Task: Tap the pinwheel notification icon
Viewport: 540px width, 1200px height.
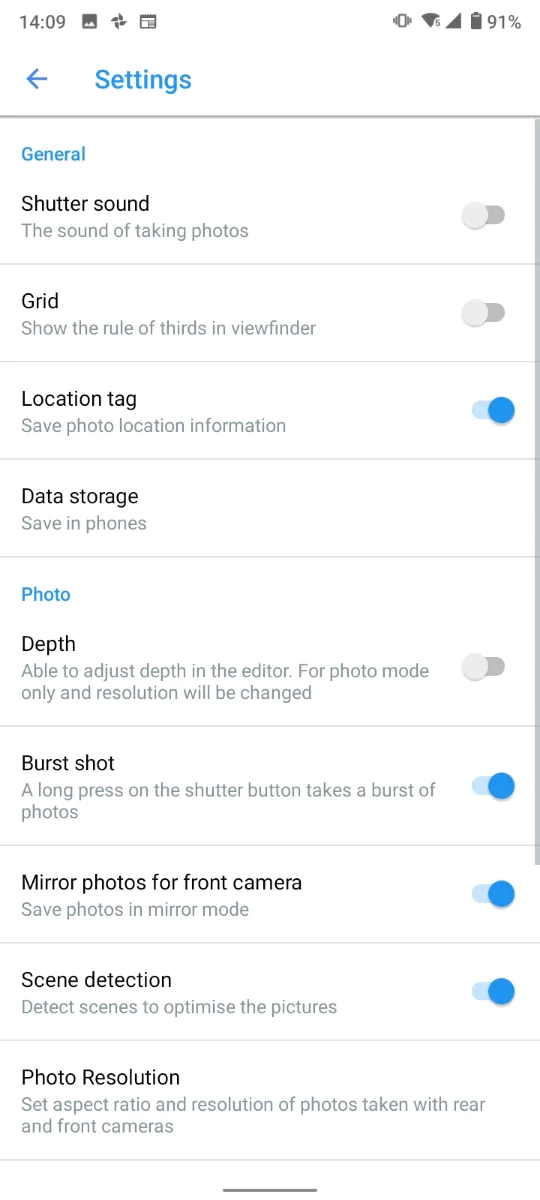Action: pos(118,21)
